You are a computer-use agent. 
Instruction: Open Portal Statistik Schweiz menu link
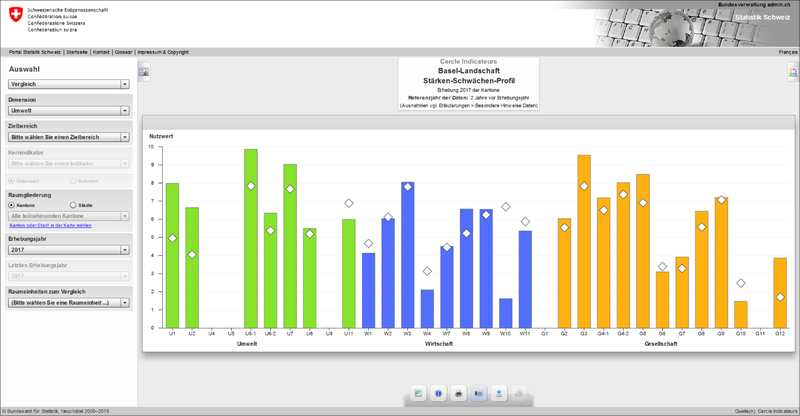tap(35, 52)
